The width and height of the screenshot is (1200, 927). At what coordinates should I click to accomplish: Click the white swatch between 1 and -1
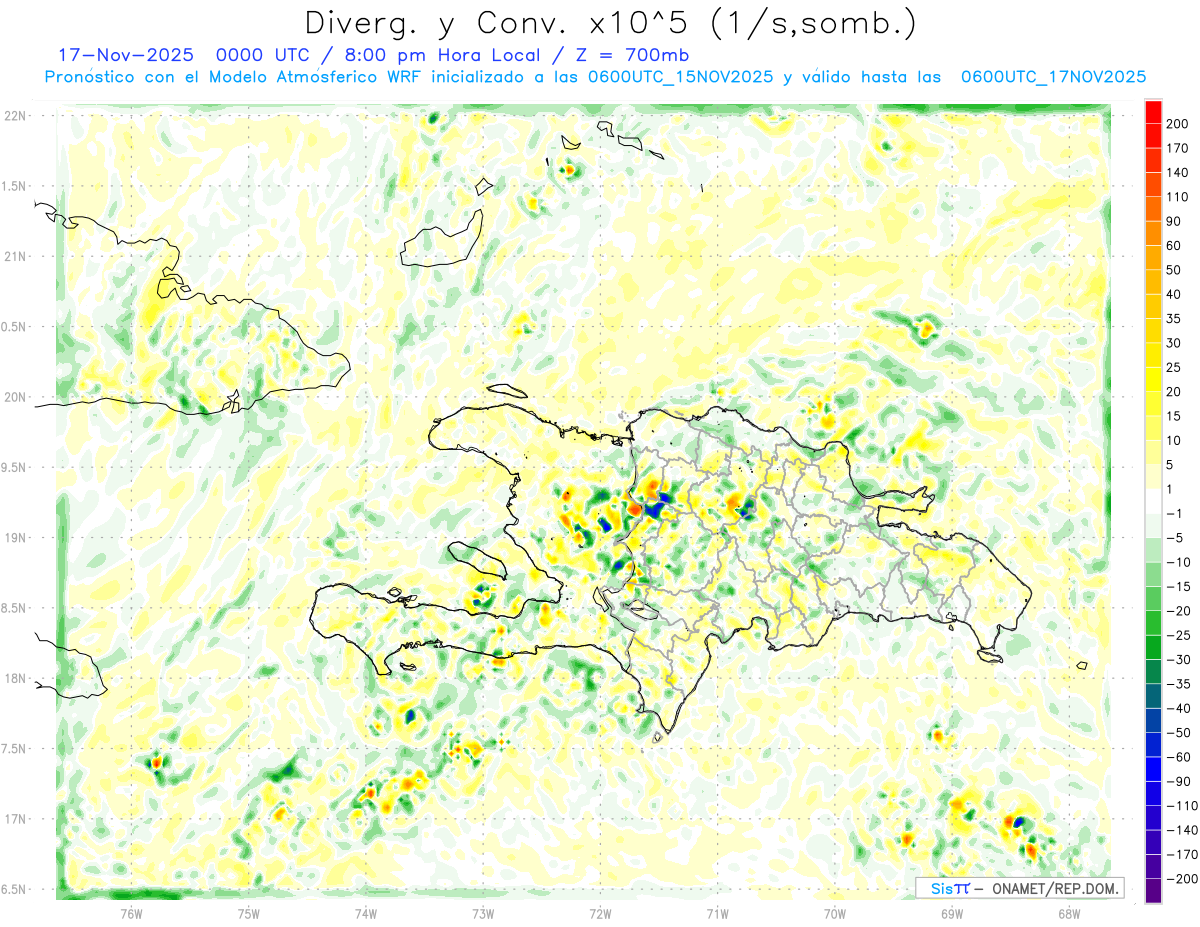1153,501
